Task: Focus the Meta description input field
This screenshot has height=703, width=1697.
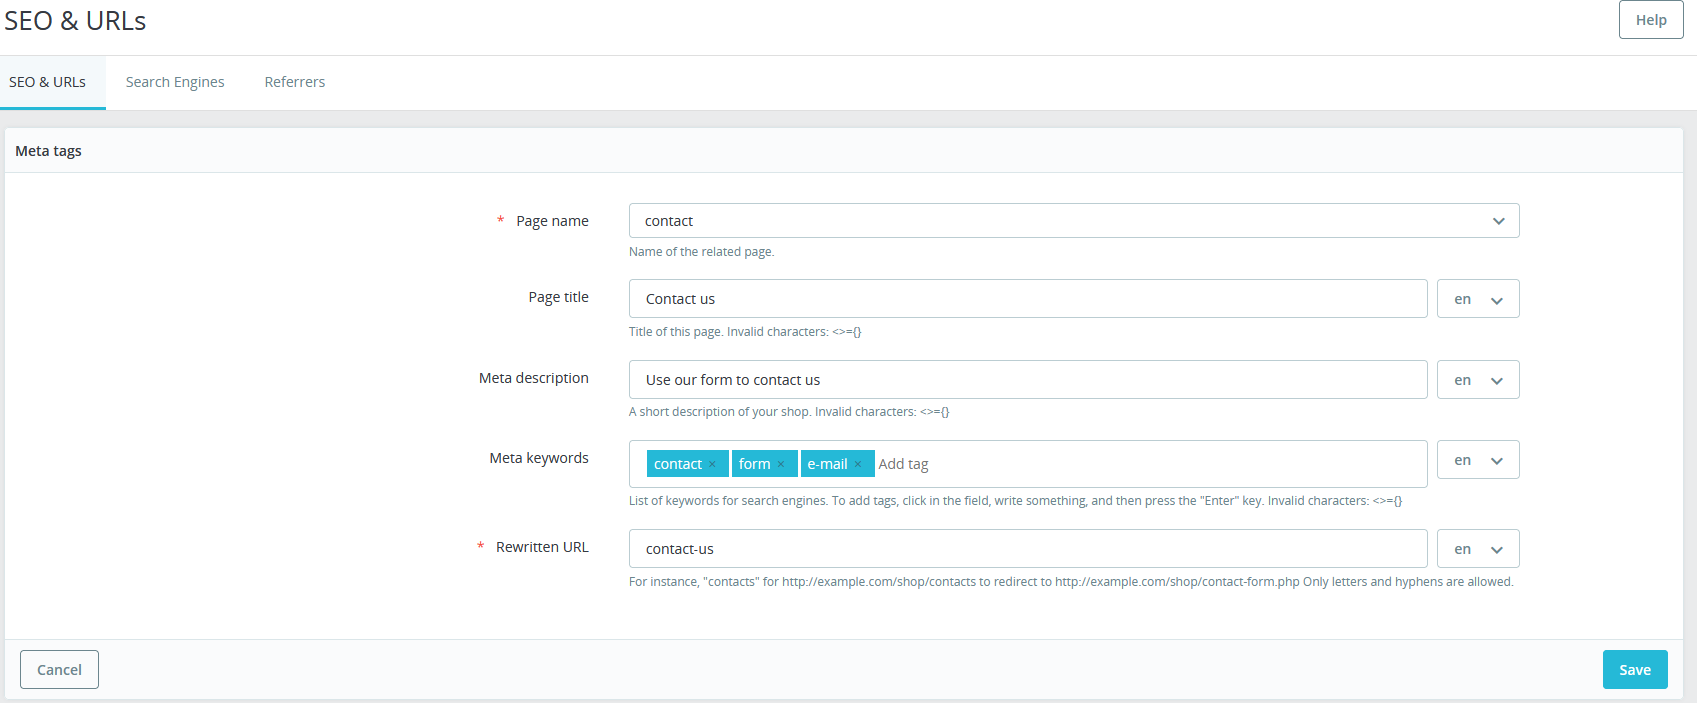Action: pyautogui.click(x=1028, y=380)
